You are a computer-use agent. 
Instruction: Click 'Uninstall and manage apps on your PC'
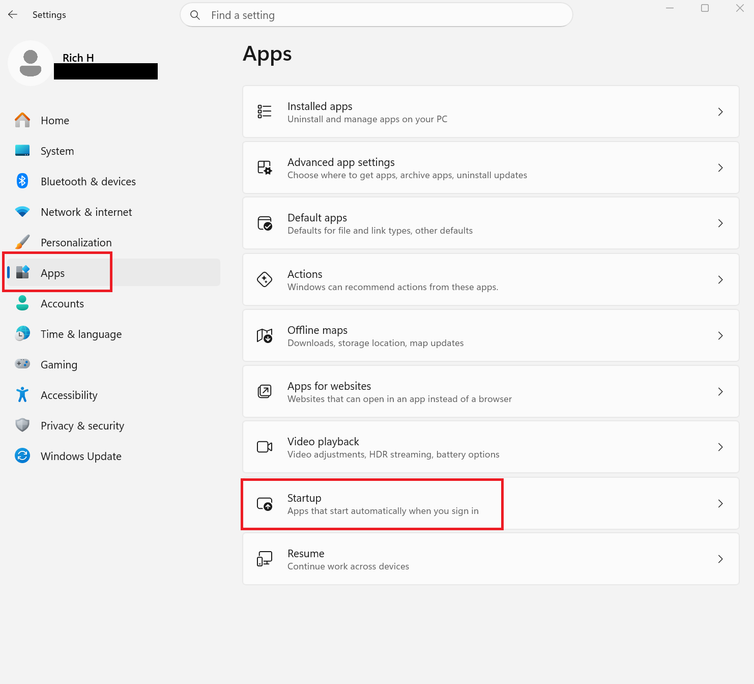coord(367,119)
